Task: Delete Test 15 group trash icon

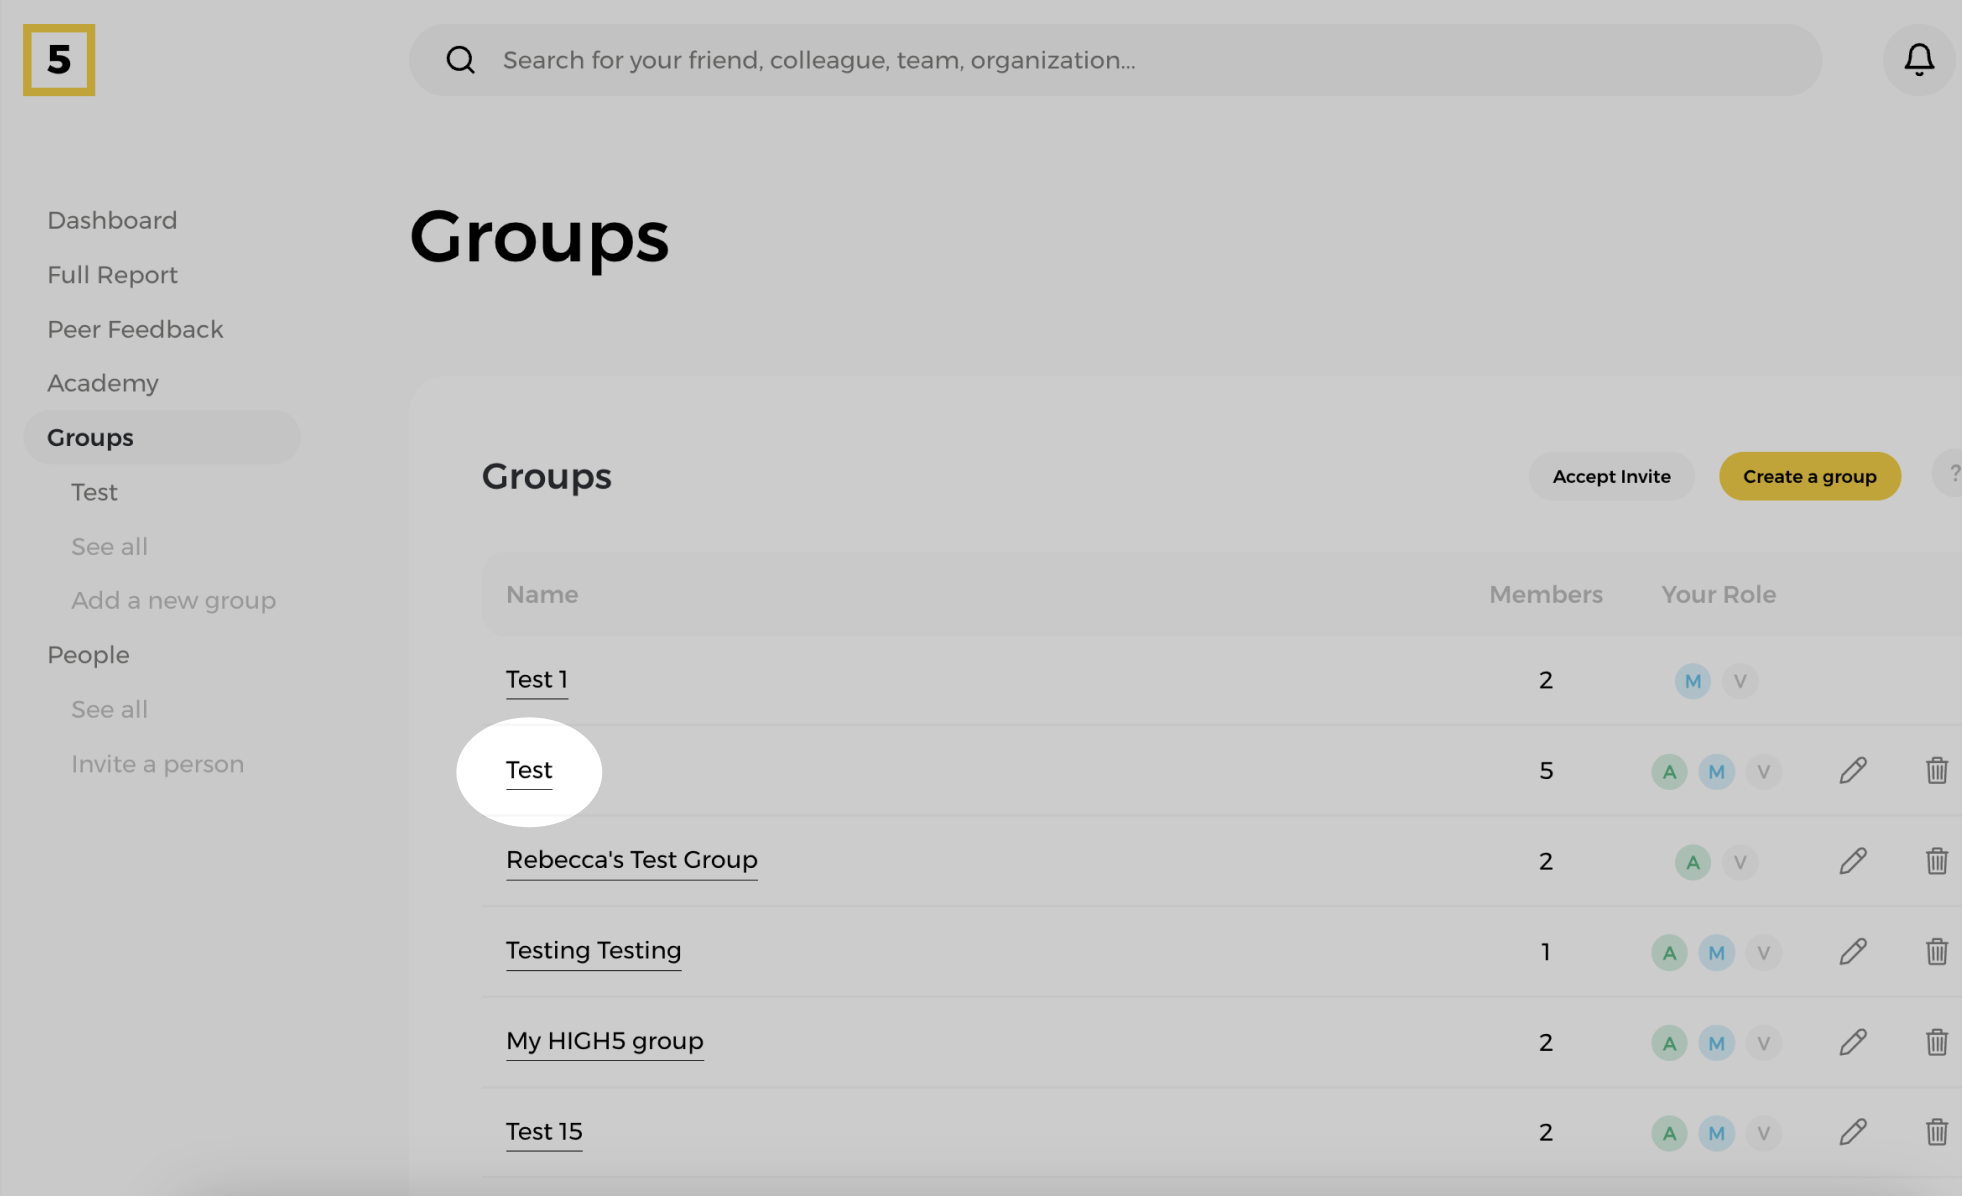Action: (x=1936, y=1132)
